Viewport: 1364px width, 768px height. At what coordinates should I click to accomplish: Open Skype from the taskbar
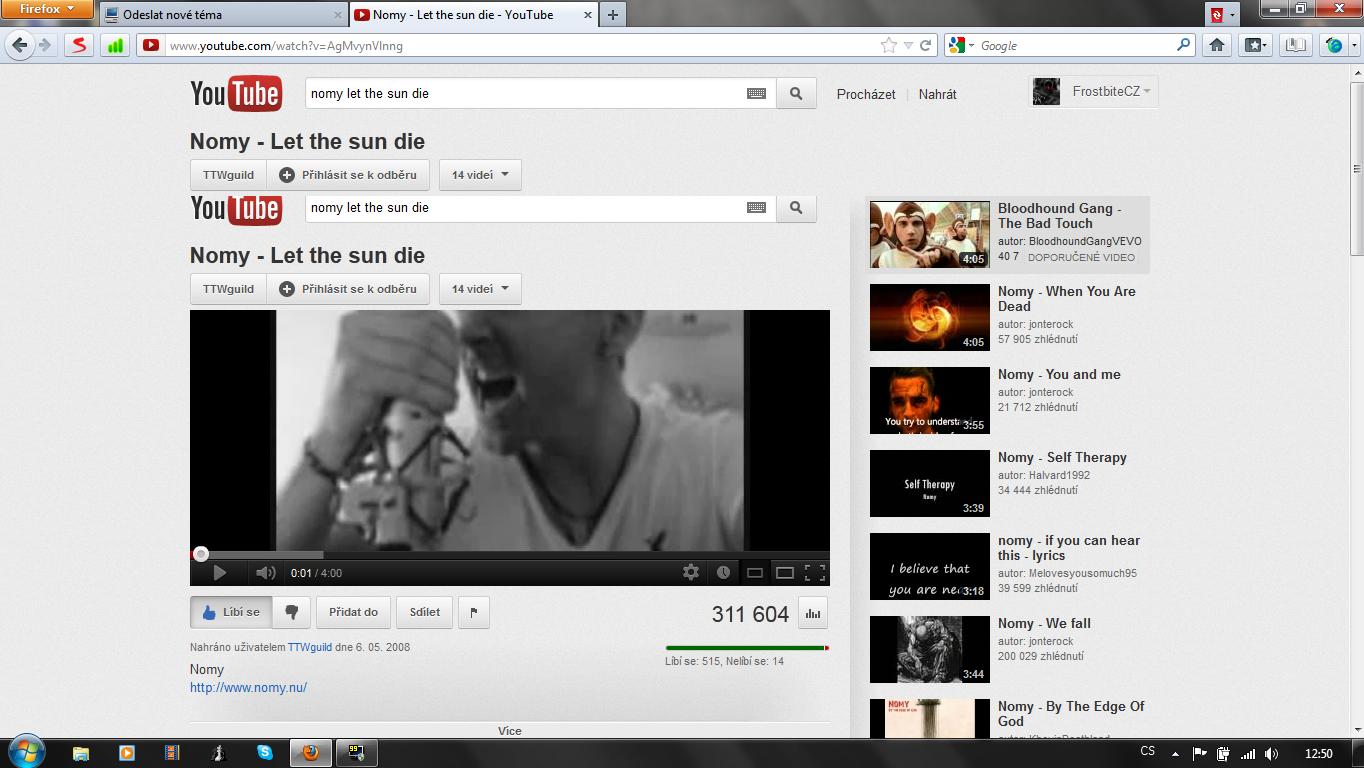265,752
